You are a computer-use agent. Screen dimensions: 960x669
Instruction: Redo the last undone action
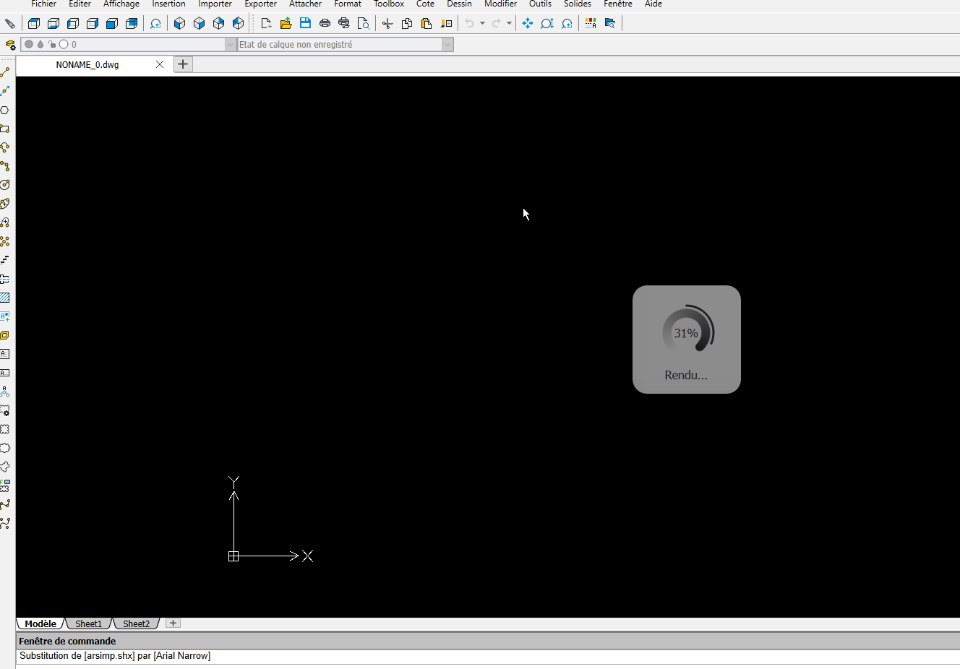click(x=496, y=24)
